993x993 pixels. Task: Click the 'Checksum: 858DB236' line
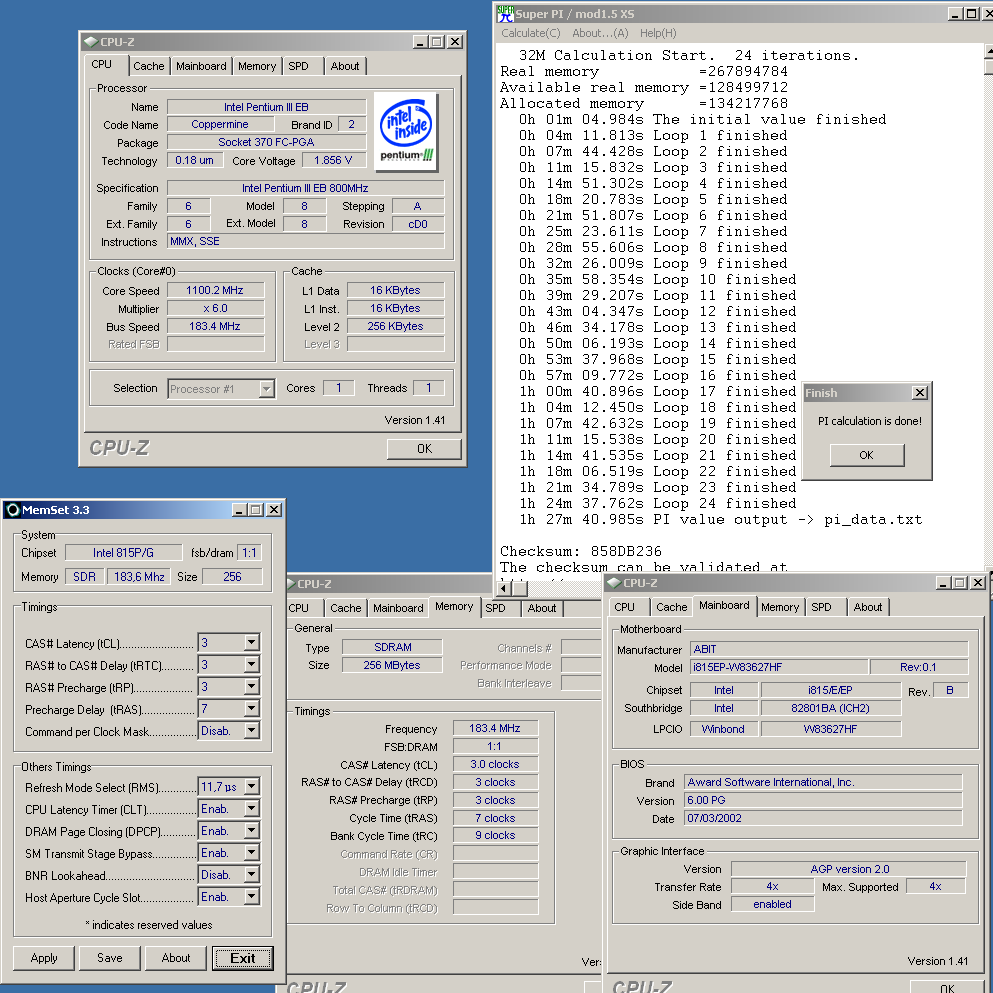click(x=580, y=551)
